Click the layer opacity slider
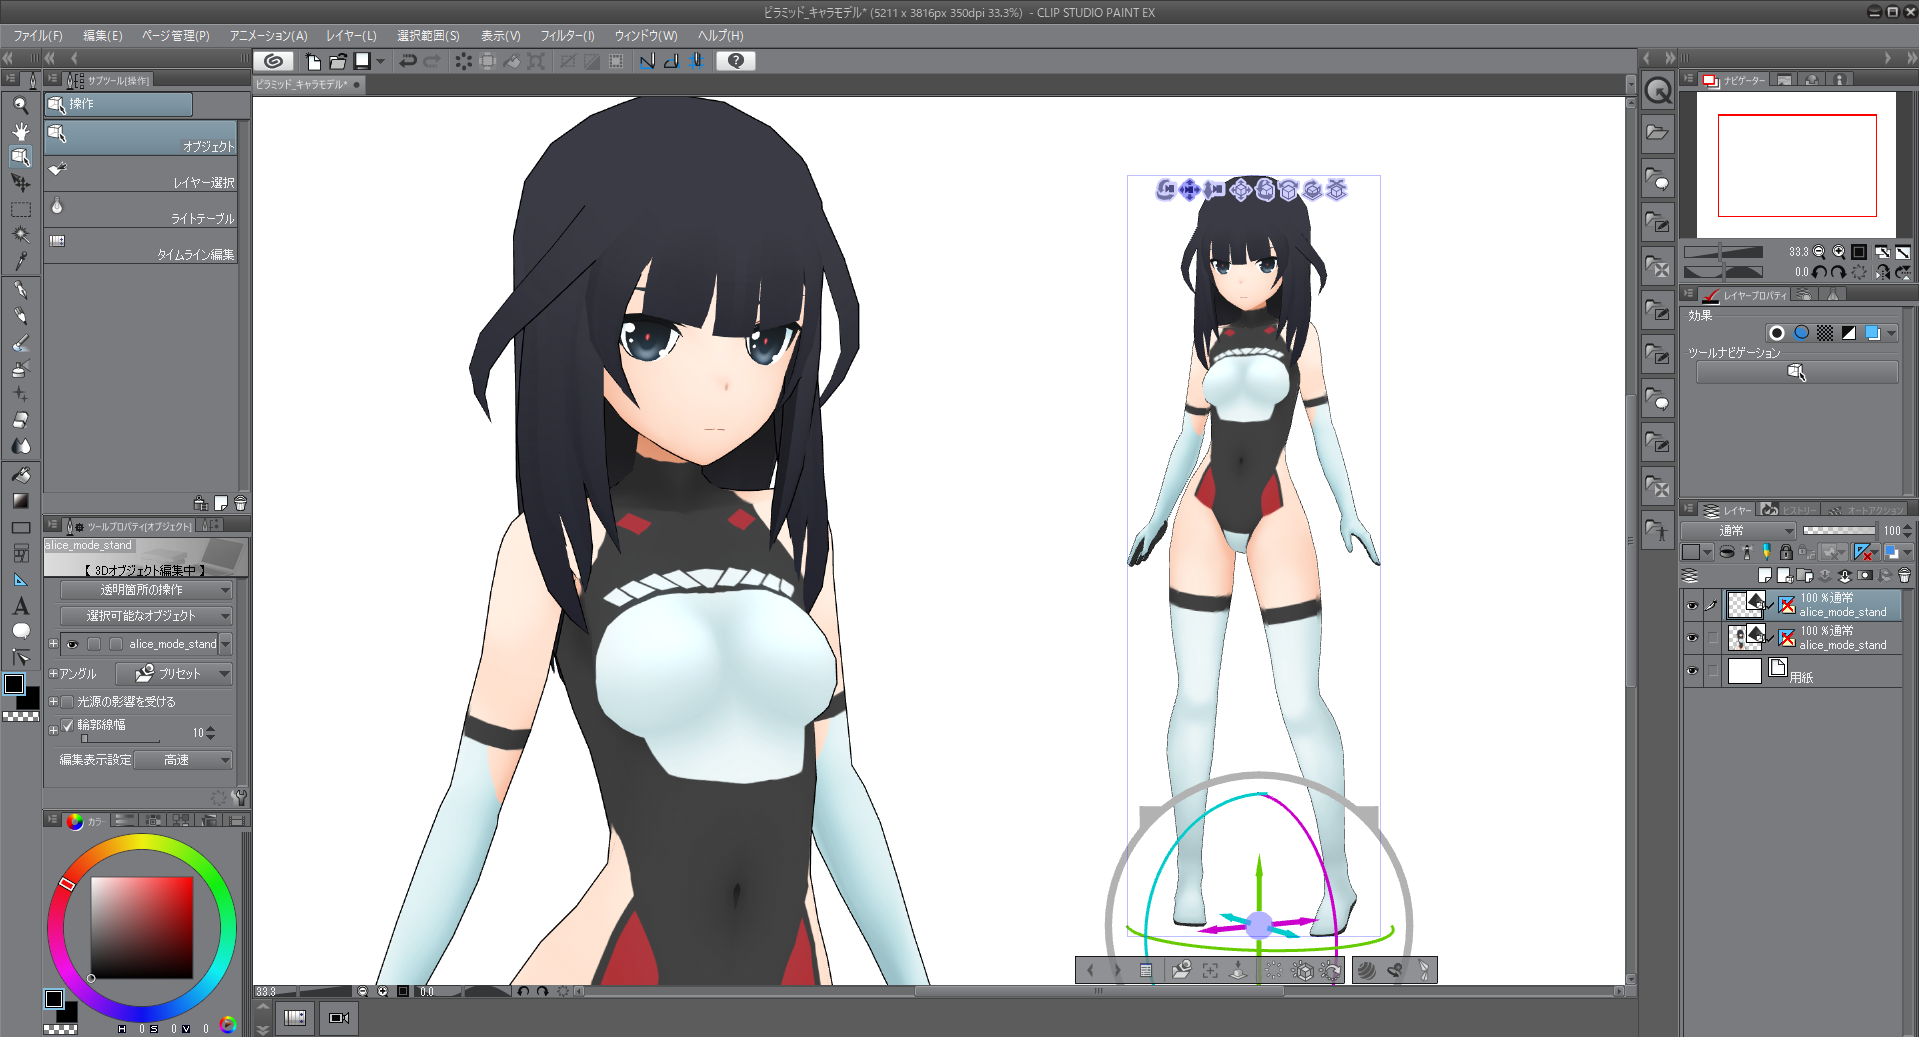Viewport: 1919px width, 1037px height. pos(1839,531)
